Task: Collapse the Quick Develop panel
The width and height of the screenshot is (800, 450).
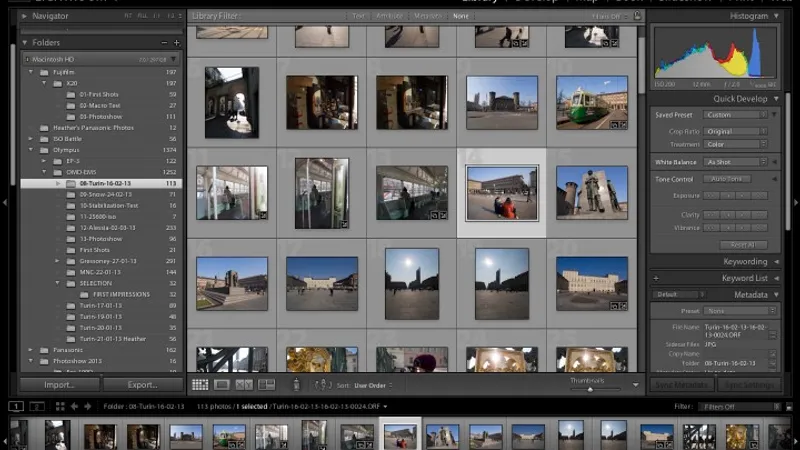Action: tap(776, 99)
